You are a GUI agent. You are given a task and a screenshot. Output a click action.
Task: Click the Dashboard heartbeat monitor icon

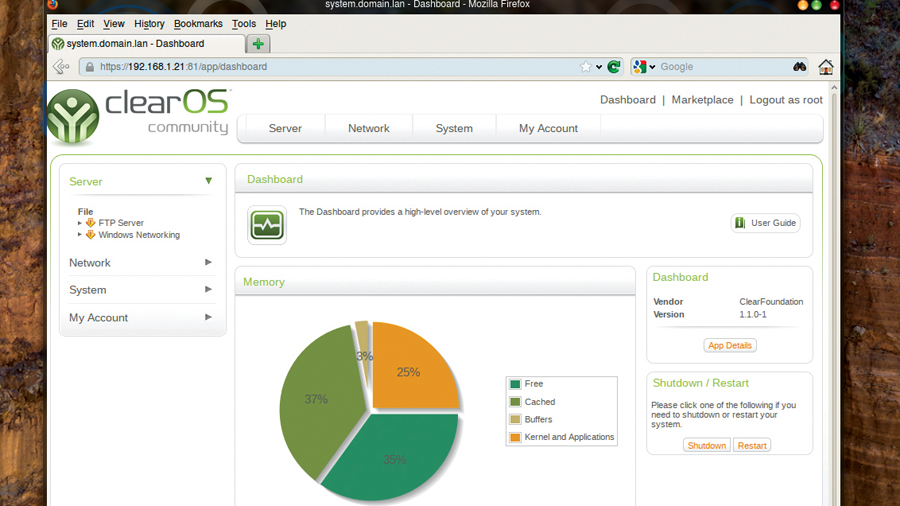(x=267, y=225)
